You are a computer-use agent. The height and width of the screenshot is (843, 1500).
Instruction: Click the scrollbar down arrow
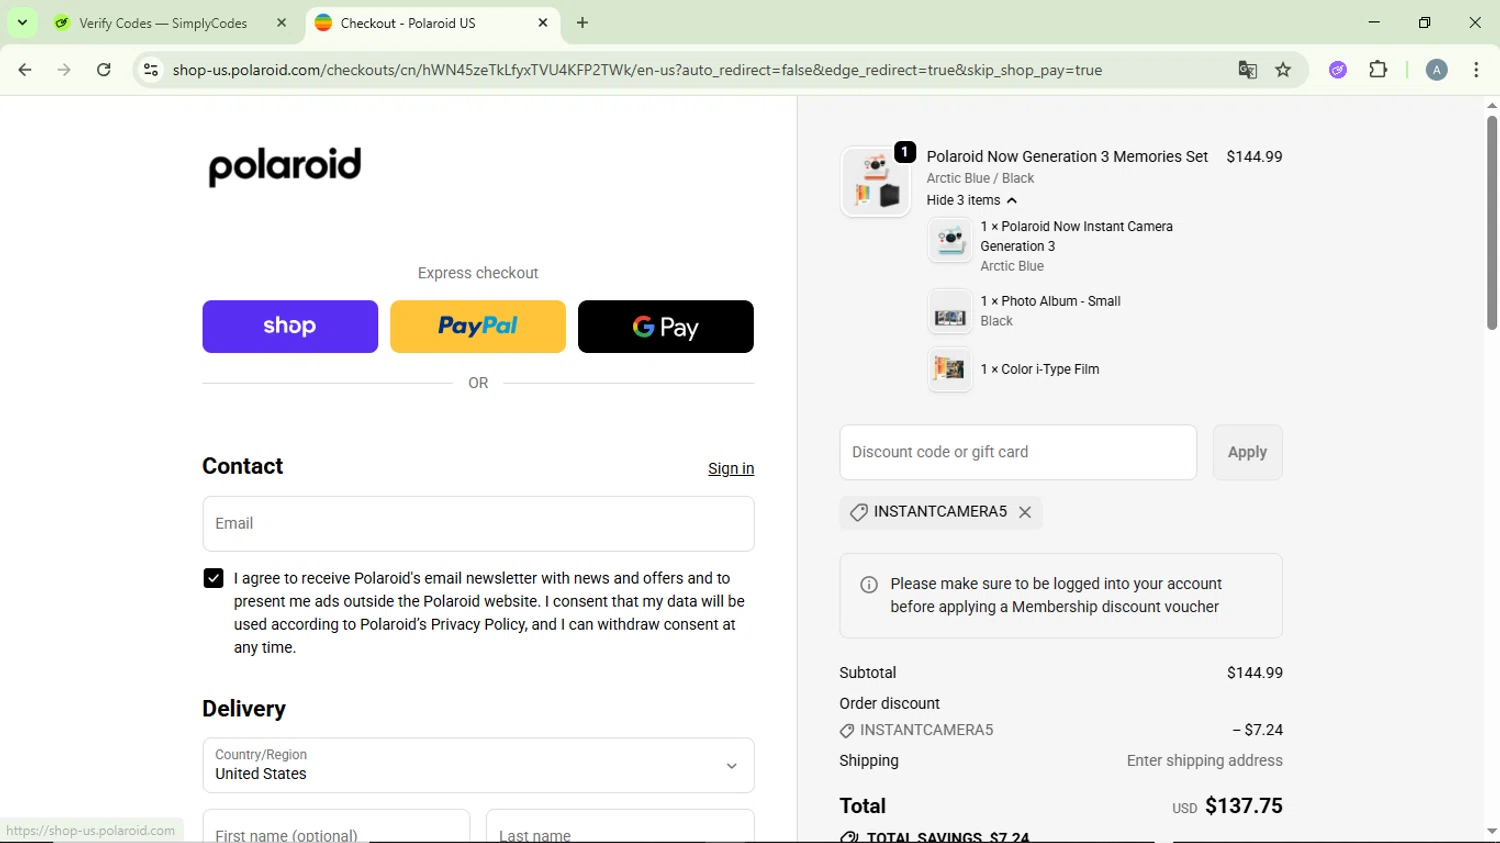coord(1491,831)
